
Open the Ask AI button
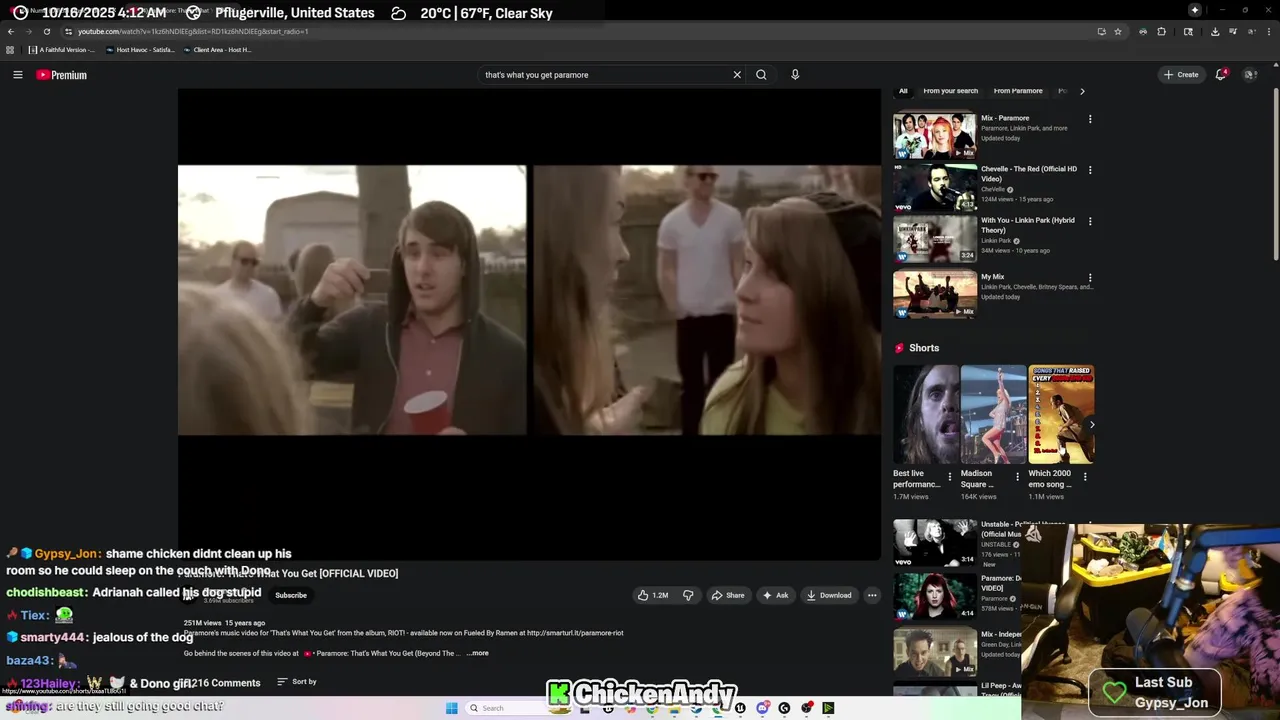click(x=775, y=595)
